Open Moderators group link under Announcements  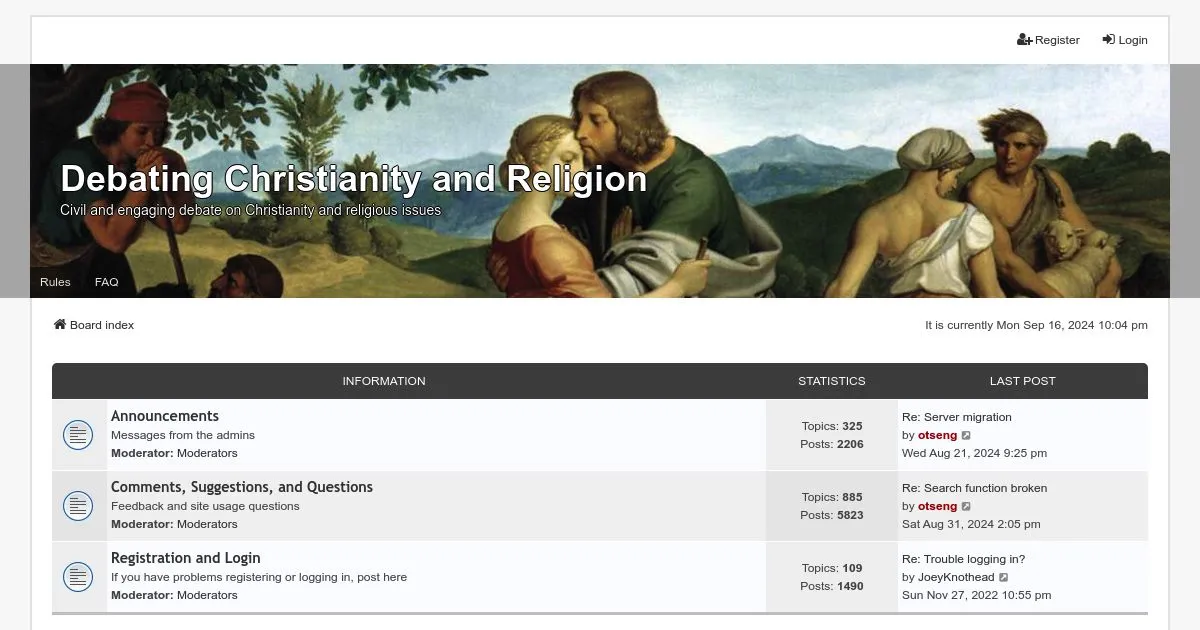(207, 453)
